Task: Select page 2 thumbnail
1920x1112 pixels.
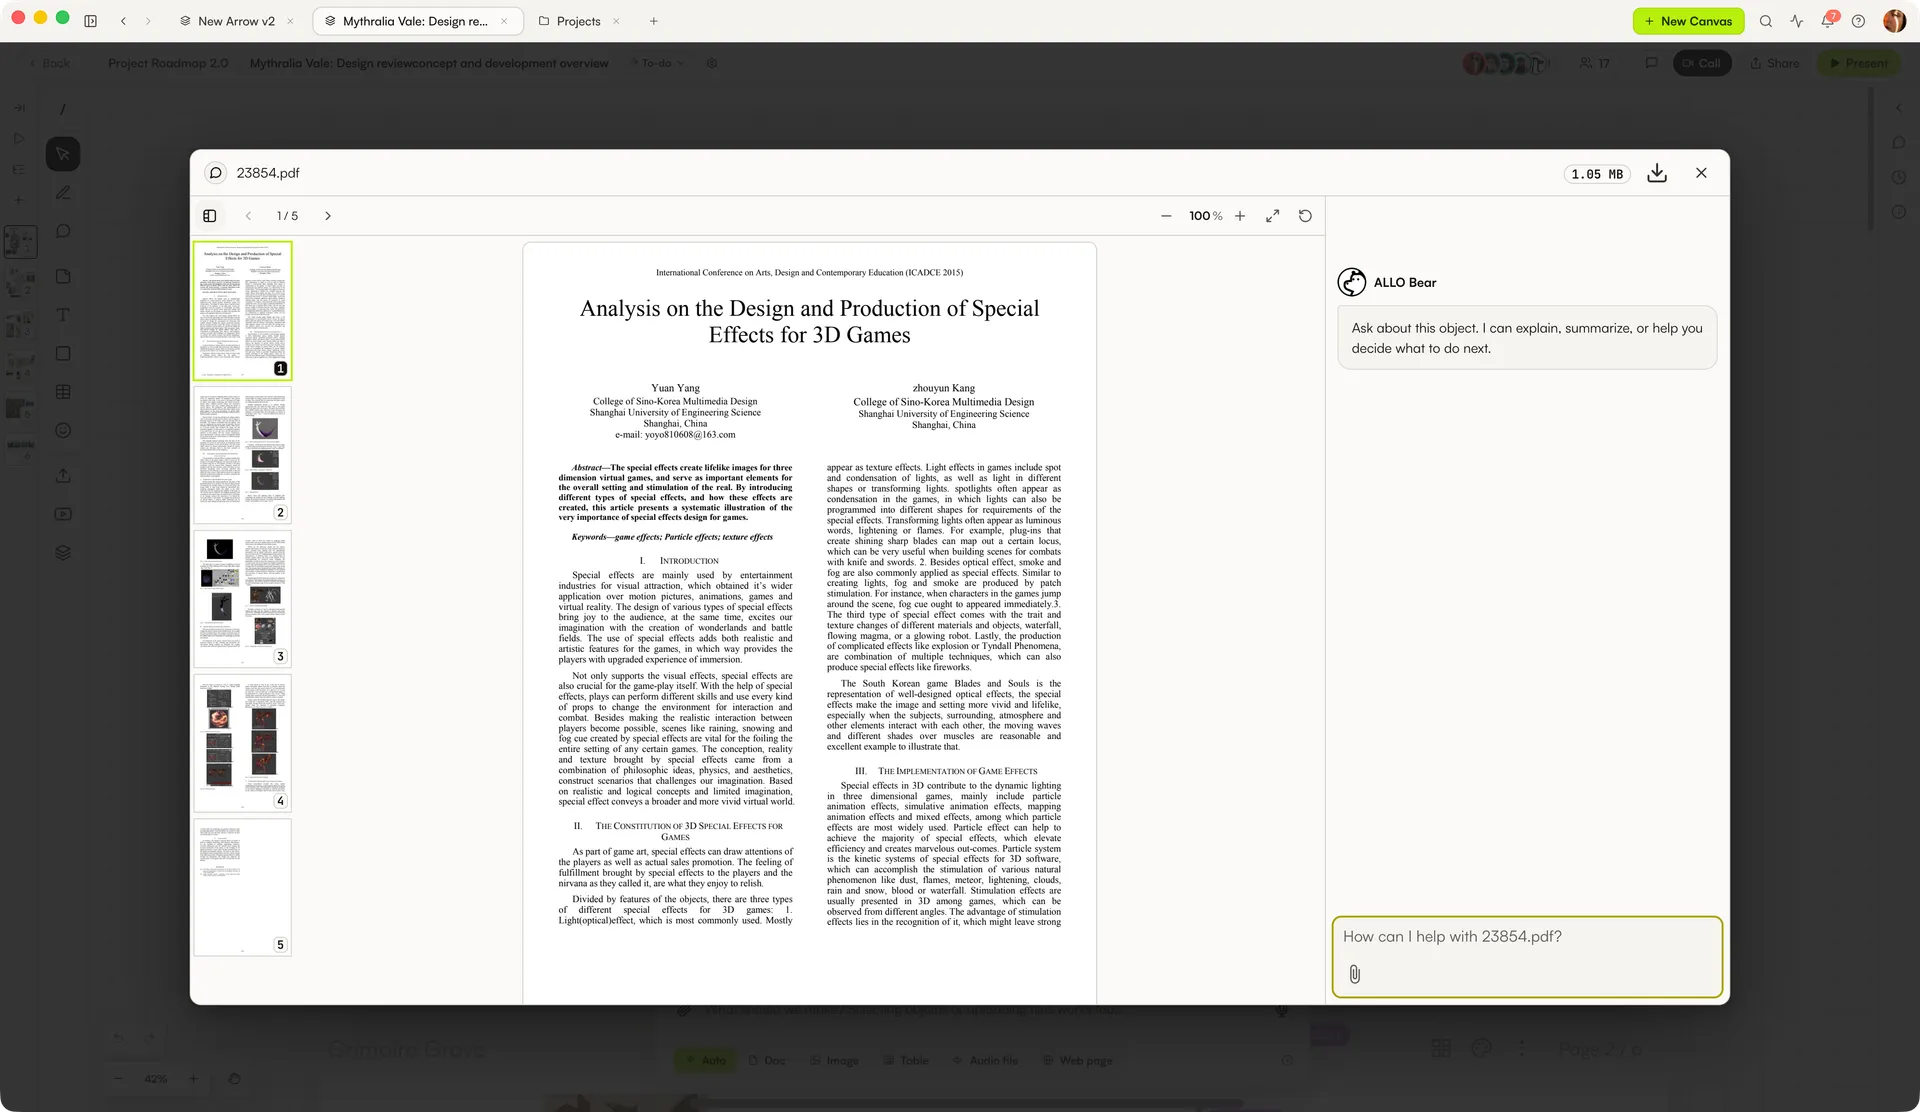Action: (242, 456)
